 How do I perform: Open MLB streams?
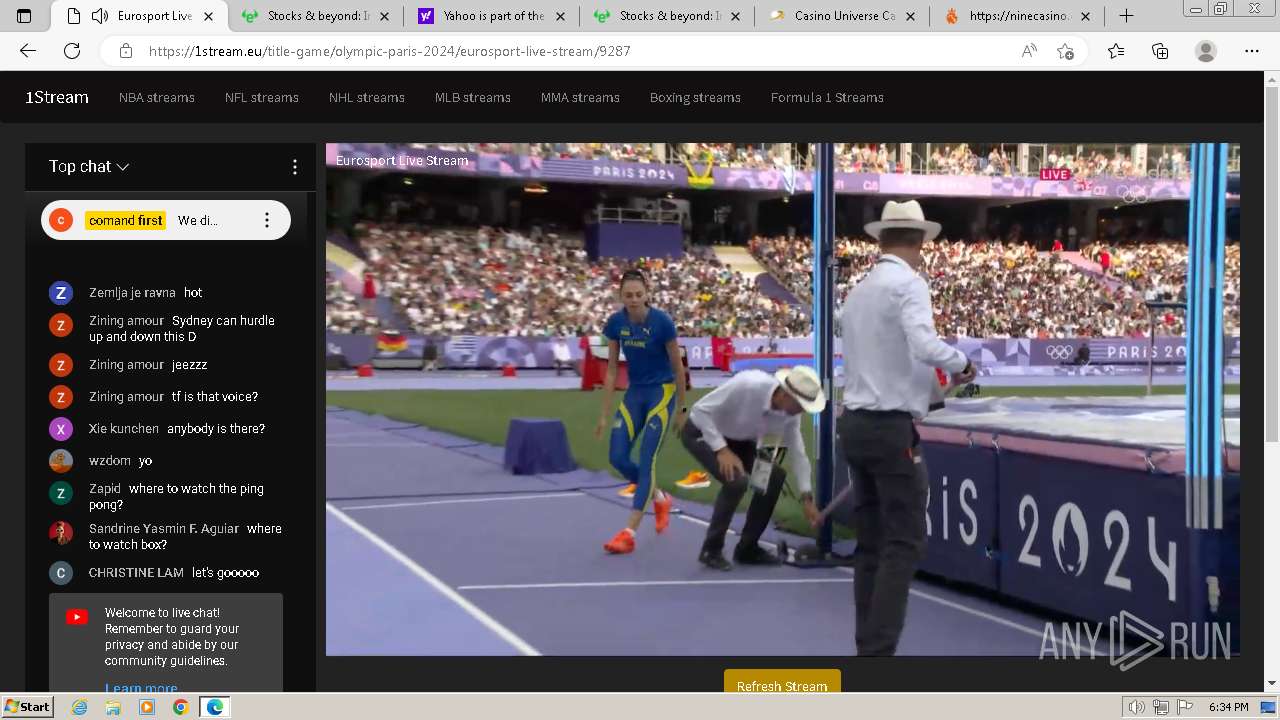click(x=473, y=97)
